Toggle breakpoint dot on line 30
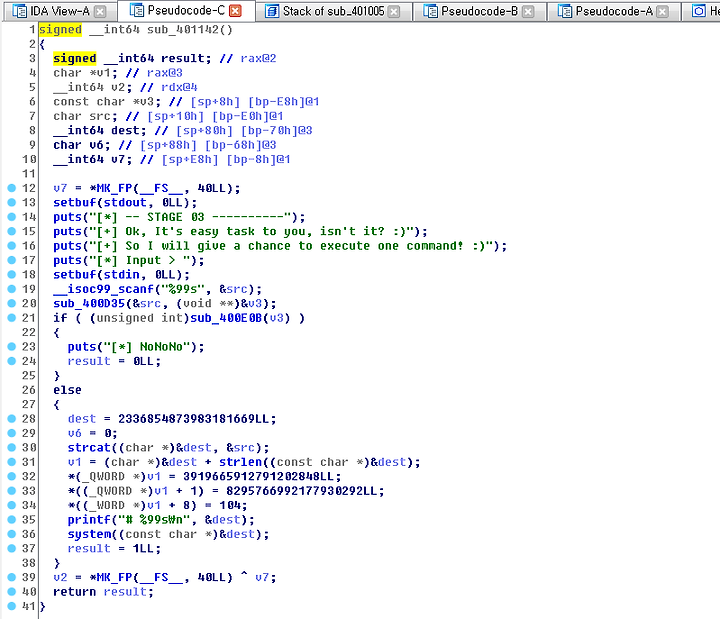This screenshot has height=619, width=720. [12, 447]
